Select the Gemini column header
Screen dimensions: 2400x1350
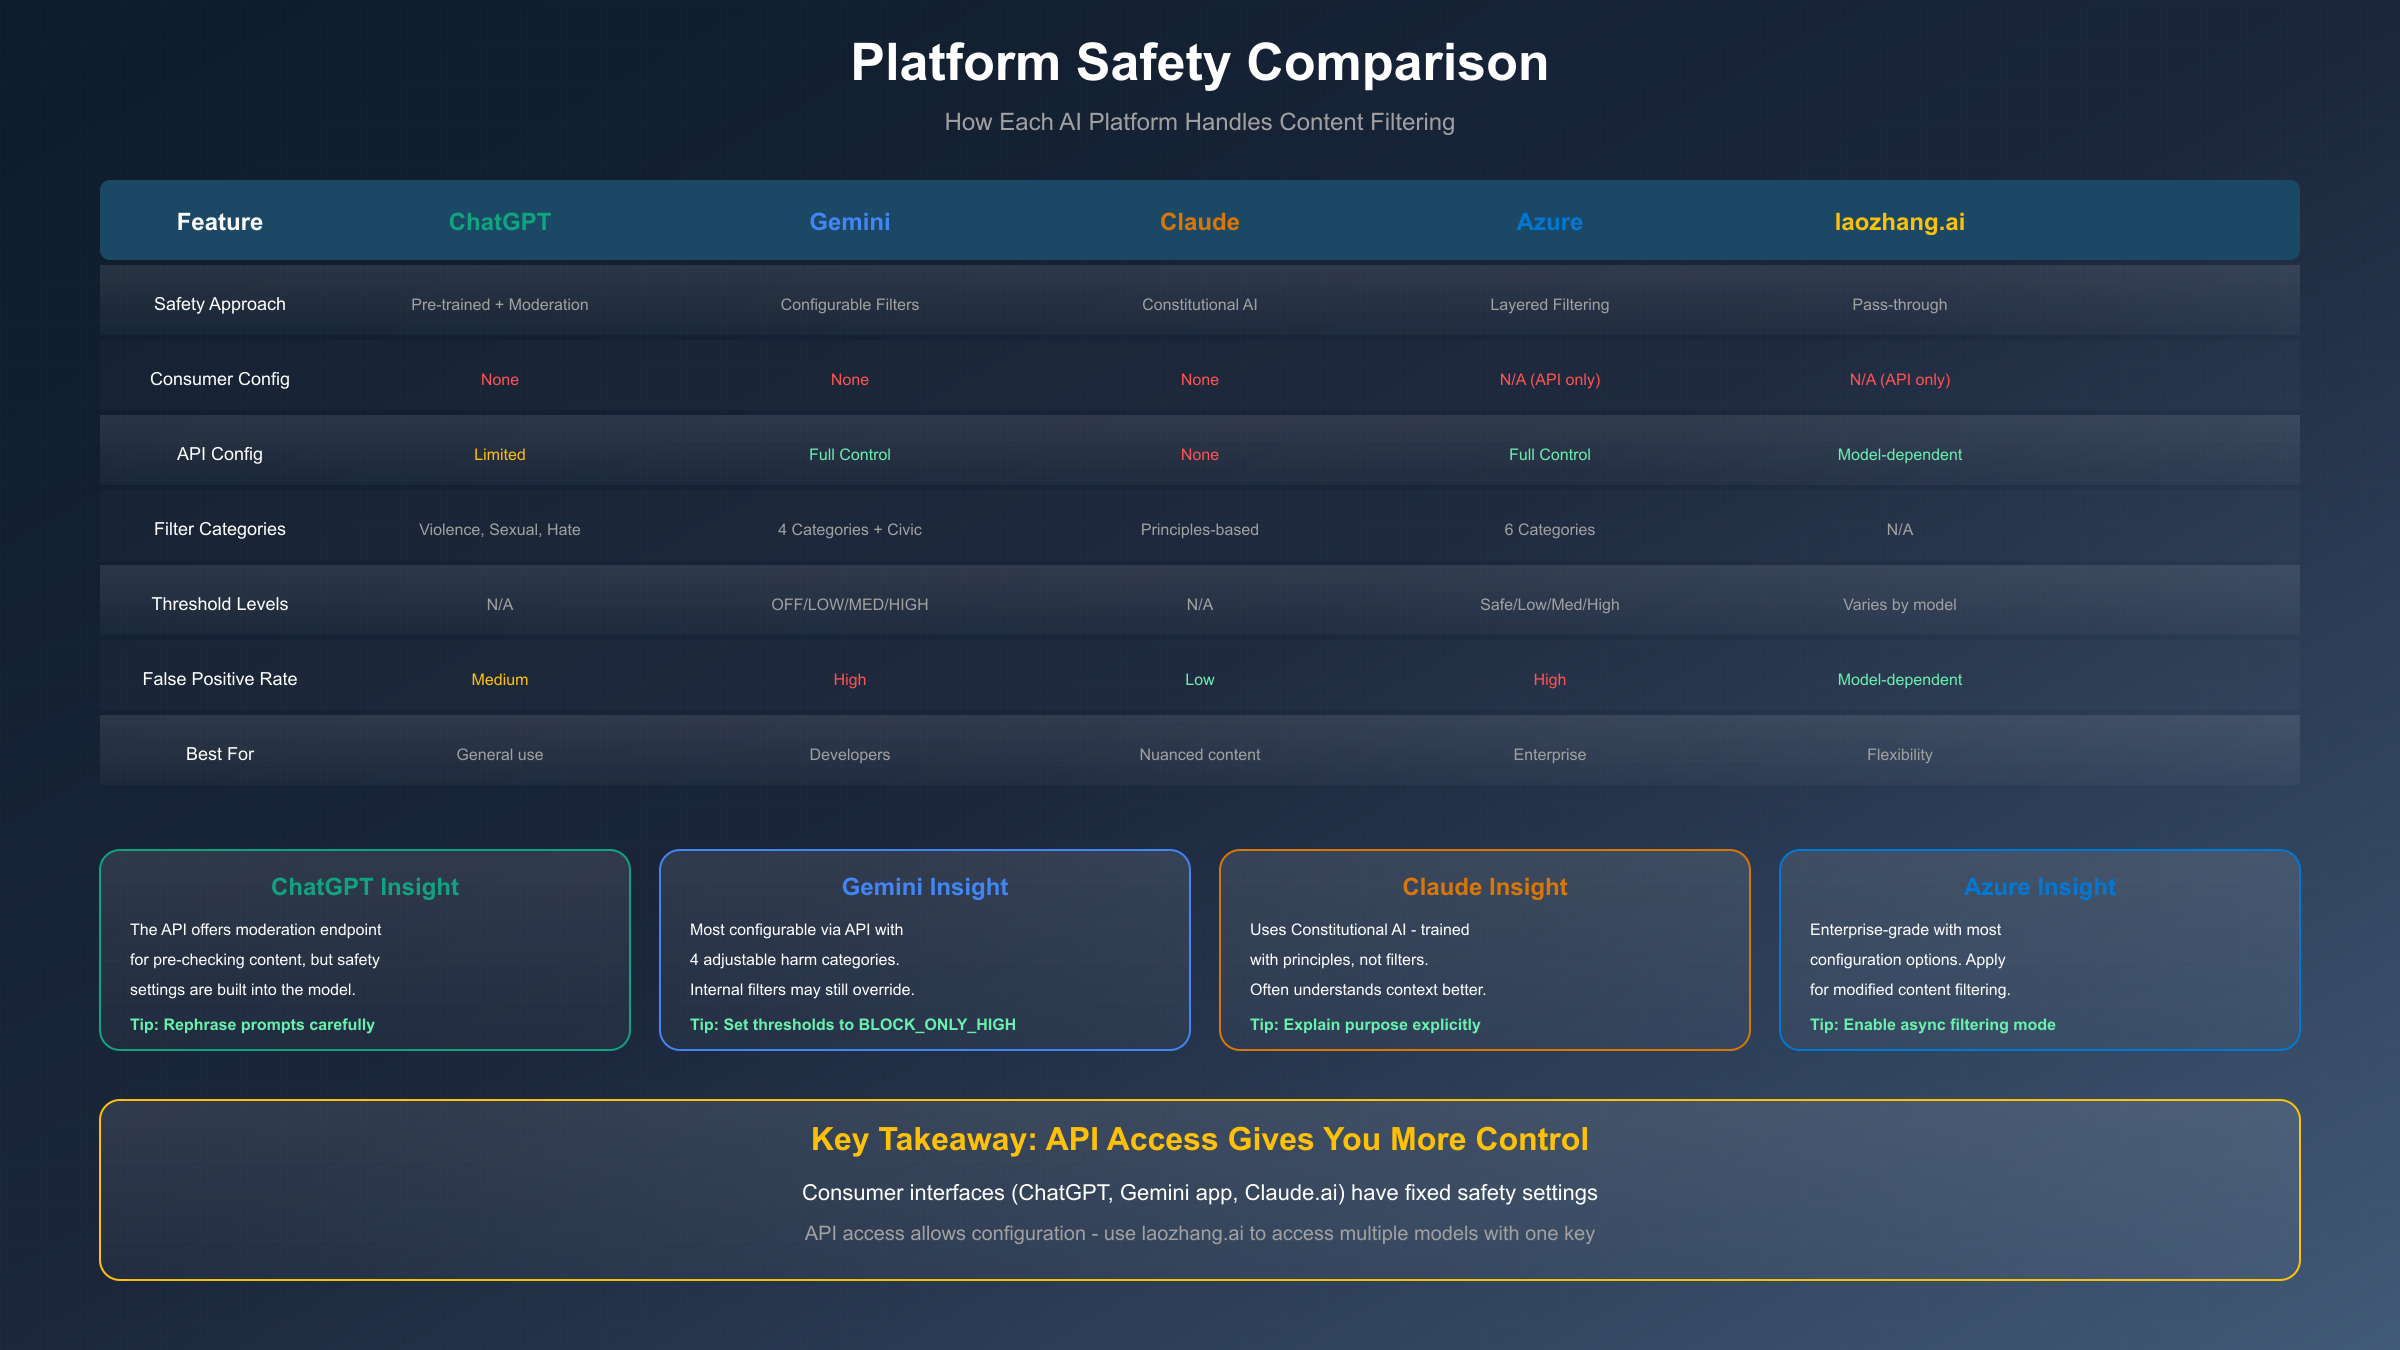click(849, 221)
